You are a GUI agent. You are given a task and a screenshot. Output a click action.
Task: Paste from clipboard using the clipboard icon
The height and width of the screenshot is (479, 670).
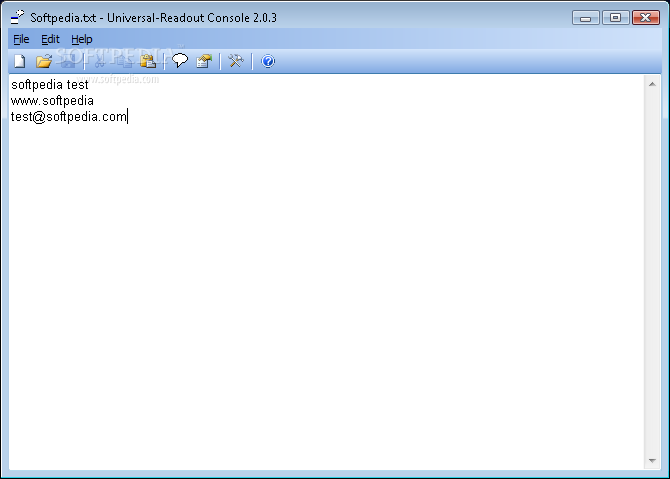tap(148, 61)
